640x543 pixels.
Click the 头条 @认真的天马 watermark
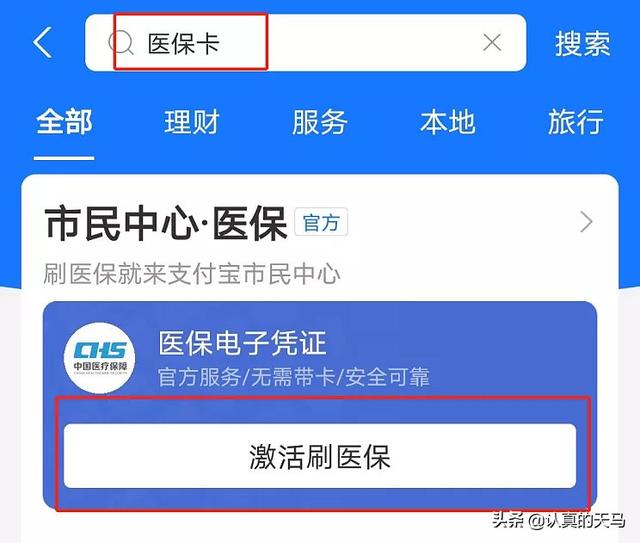pyautogui.click(x=558, y=520)
